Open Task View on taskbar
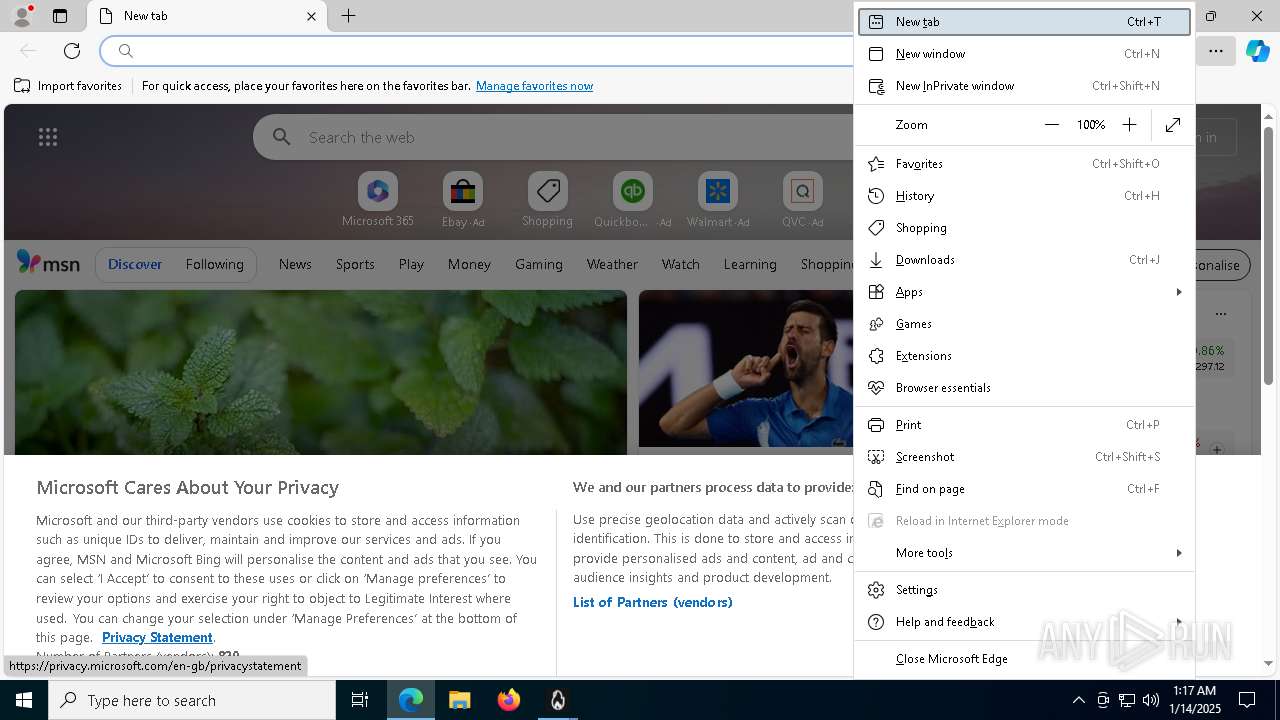1280x720 pixels. coord(360,700)
